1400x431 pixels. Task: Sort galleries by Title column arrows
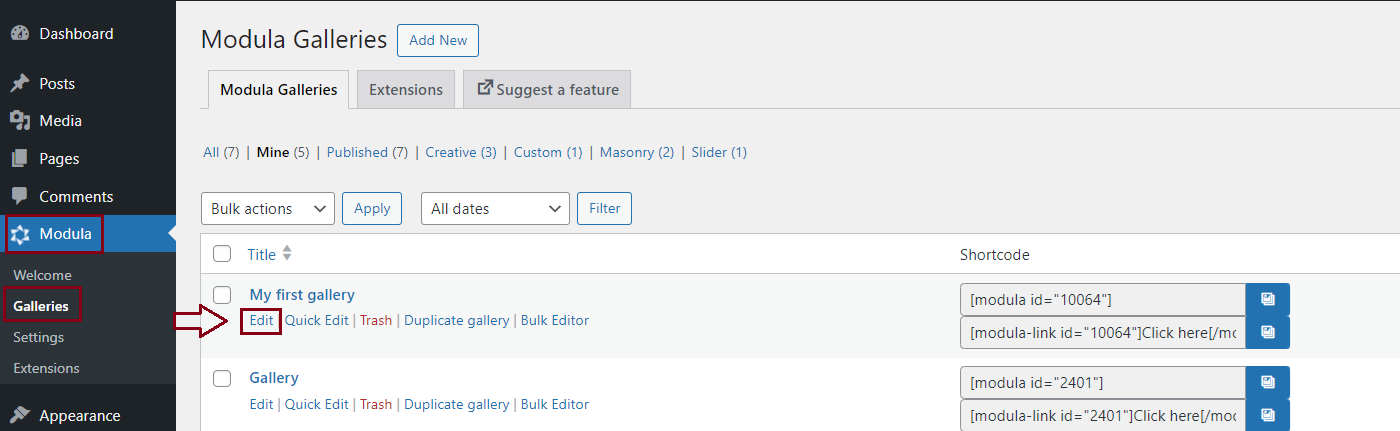pos(287,254)
